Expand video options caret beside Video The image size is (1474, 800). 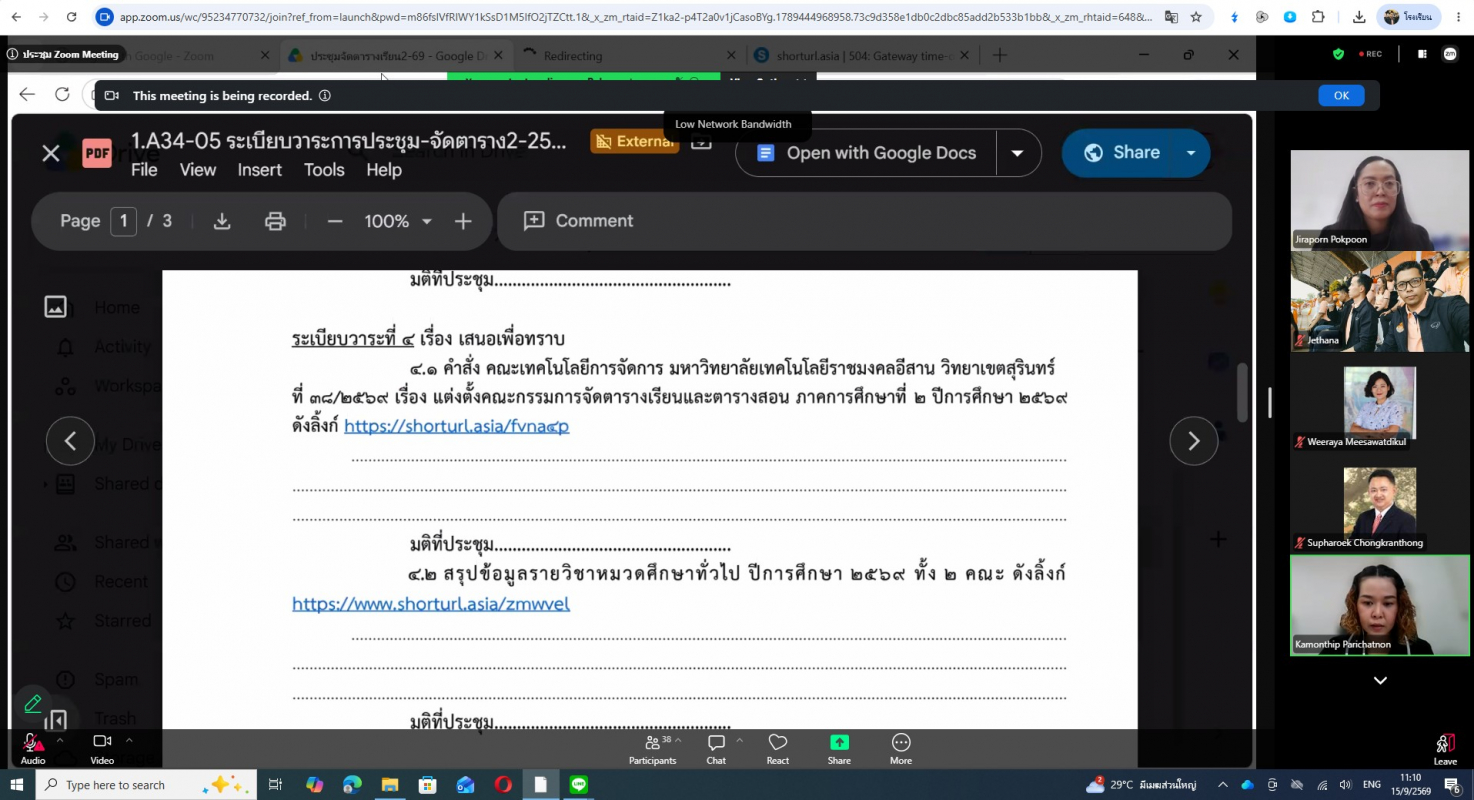(x=128, y=741)
